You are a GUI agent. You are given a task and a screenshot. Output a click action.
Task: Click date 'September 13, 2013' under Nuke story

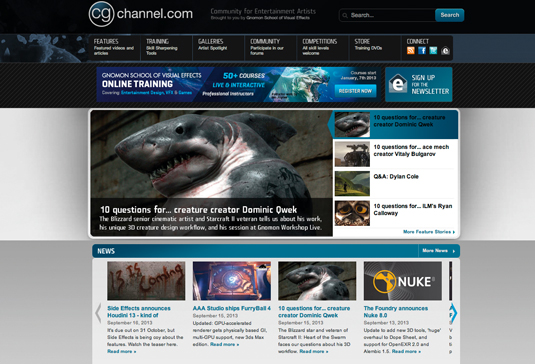[386, 323]
